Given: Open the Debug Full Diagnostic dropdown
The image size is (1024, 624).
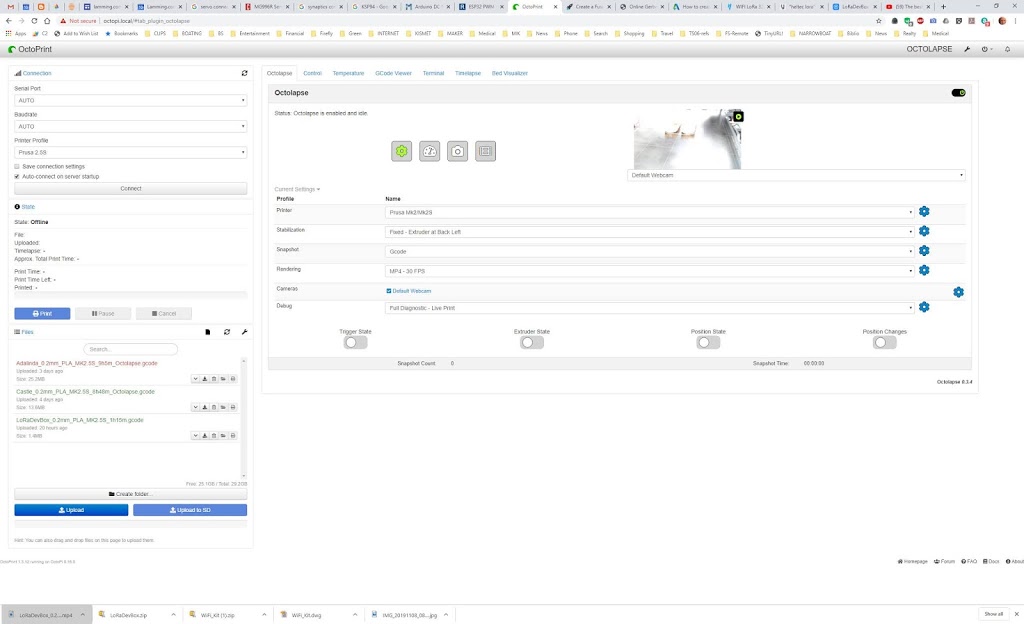Looking at the screenshot, I should 650,307.
